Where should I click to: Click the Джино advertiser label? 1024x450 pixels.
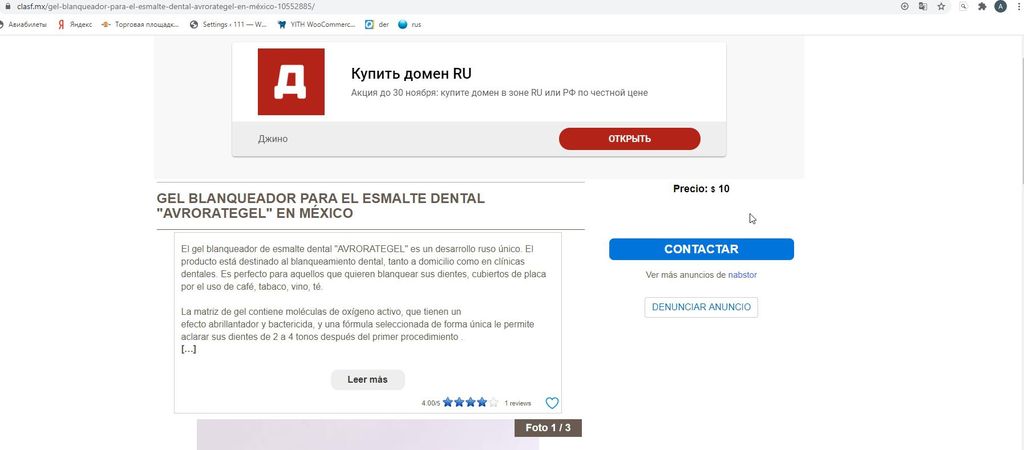coord(273,139)
